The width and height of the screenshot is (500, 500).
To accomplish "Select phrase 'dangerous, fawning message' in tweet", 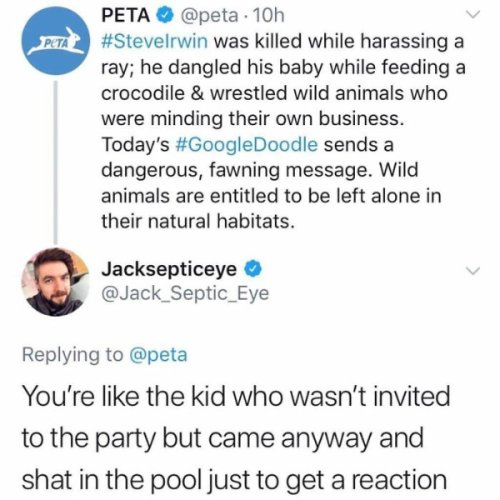I will pyautogui.click(x=238, y=171).
